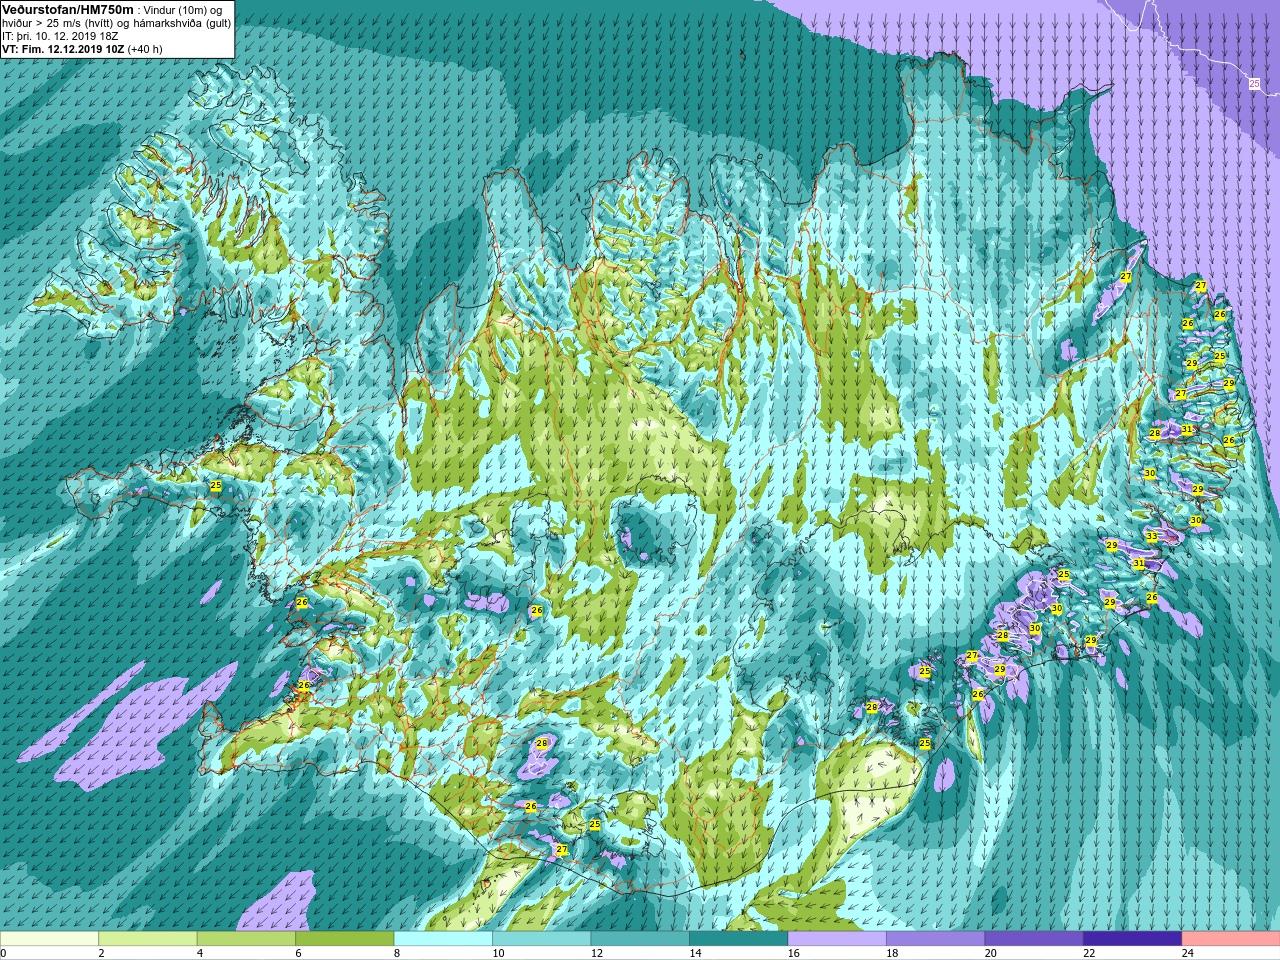The image size is (1280, 960).
Task: Click the 'VT: Fim. 12.12.2019 10Z (+40 h)' line
Action: click(x=83, y=49)
